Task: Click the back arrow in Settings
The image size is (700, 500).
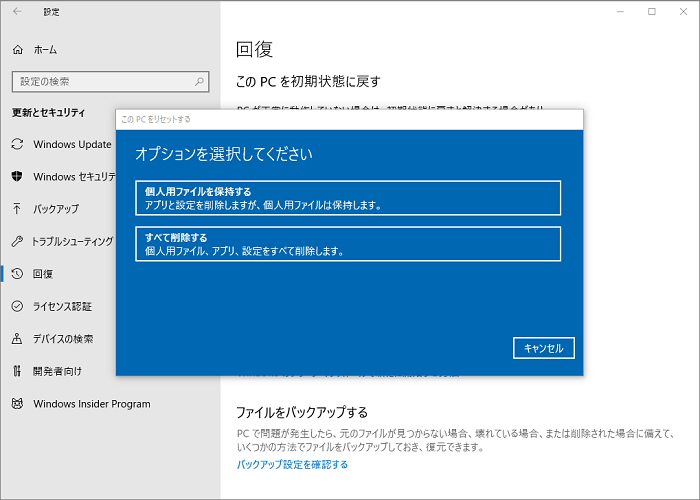Action: click(17, 12)
